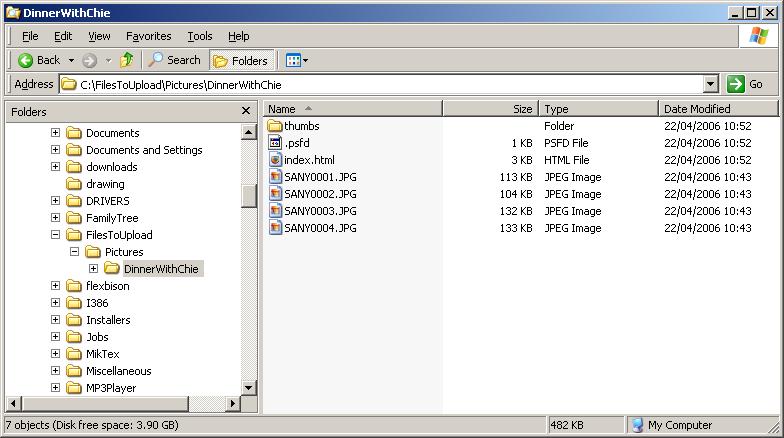Image resolution: width=784 pixels, height=438 pixels.
Task: Select the downloads folder icon in tree
Action: point(74,166)
